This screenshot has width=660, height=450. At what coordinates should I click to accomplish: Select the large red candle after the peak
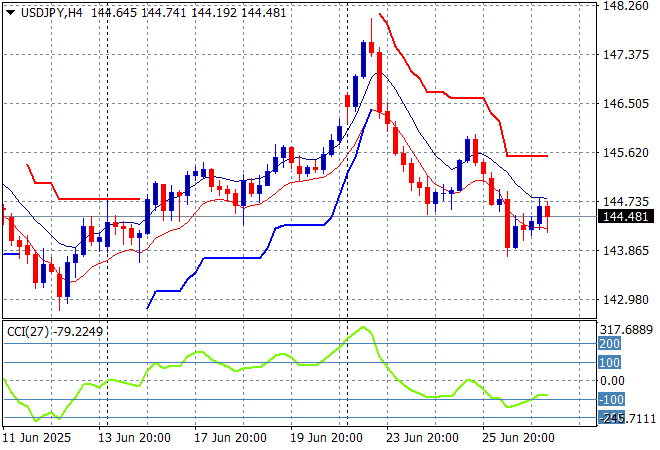[380, 81]
